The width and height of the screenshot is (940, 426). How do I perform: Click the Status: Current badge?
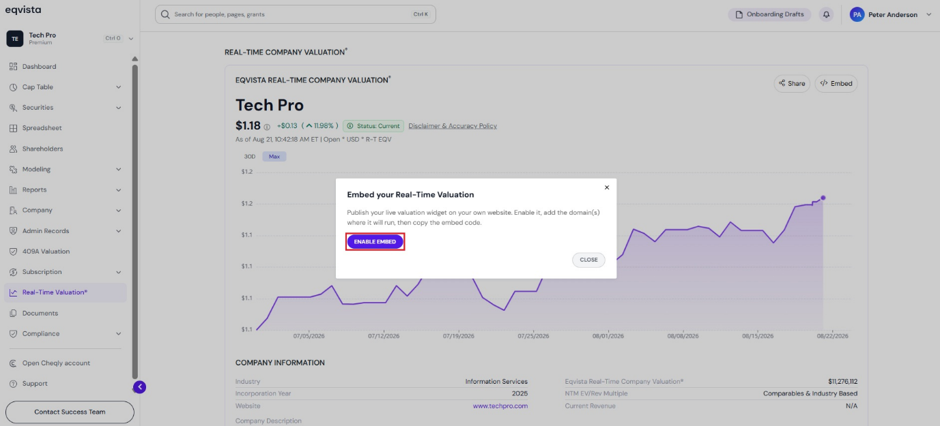tap(373, 126)
